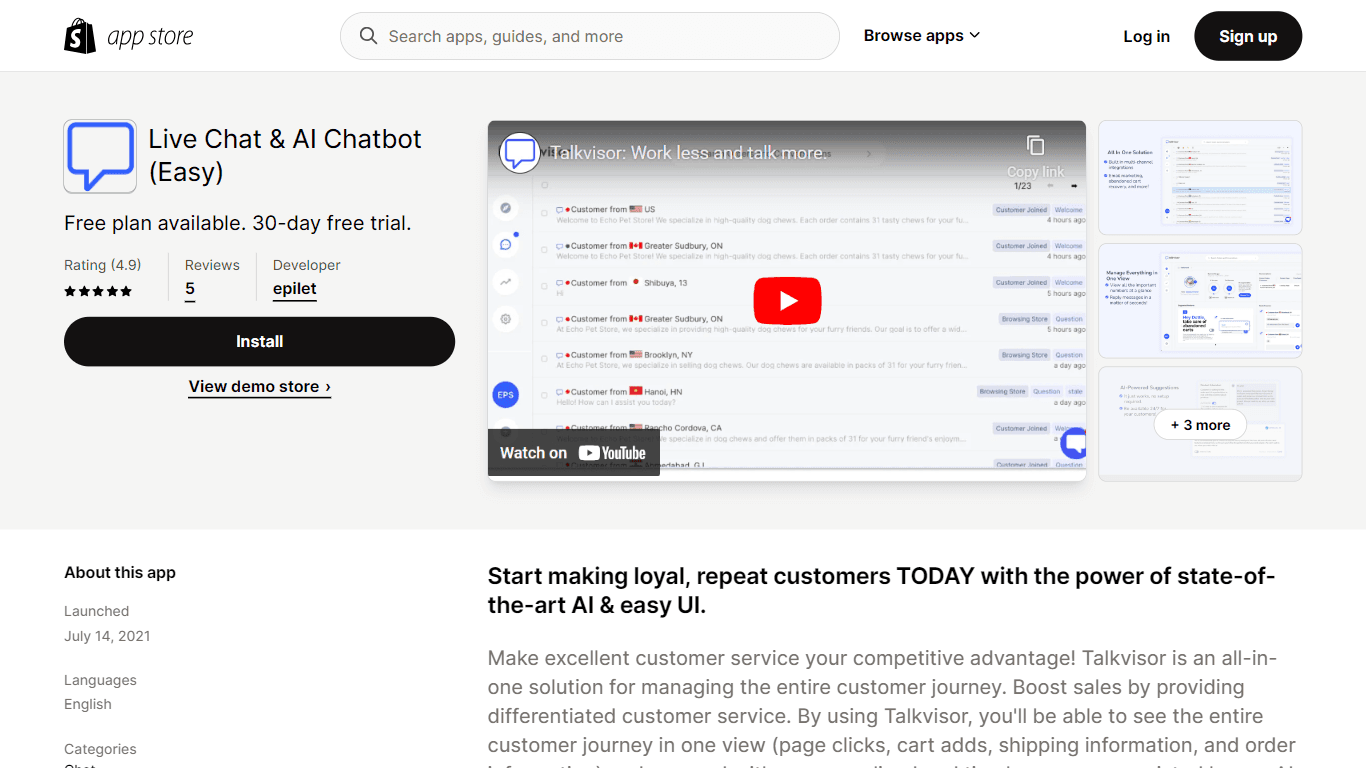The width and height of the screenshot is (1366, 768).
Task: Click the search magnifier icon
Action: click(368, 36)
